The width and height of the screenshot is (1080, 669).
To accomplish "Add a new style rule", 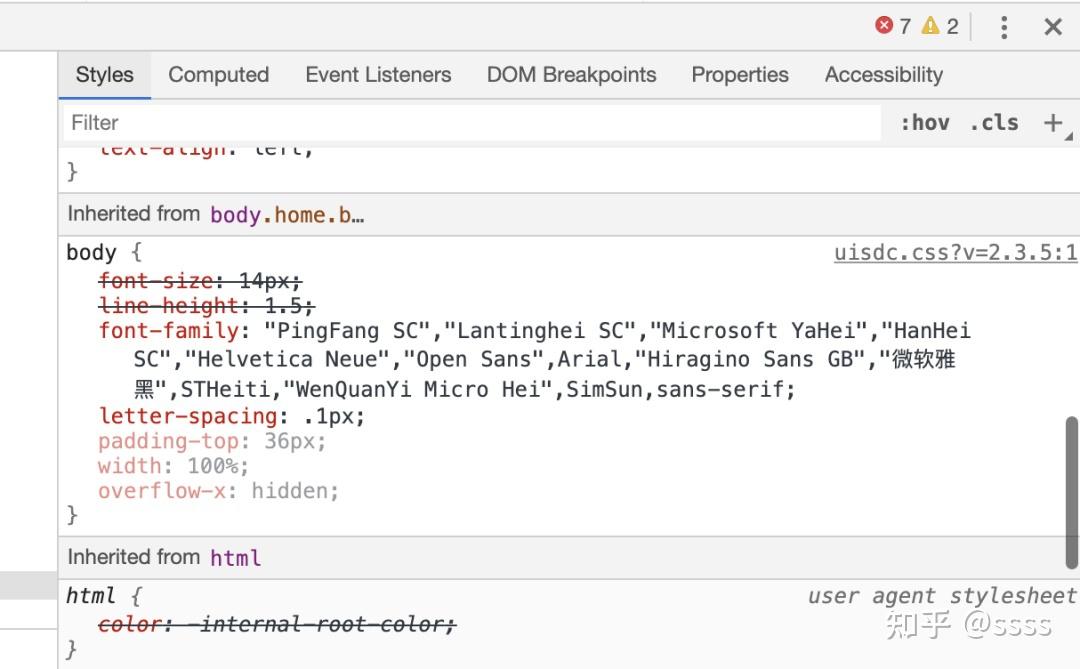I will pyautogui.click(x=1052, y=123).
